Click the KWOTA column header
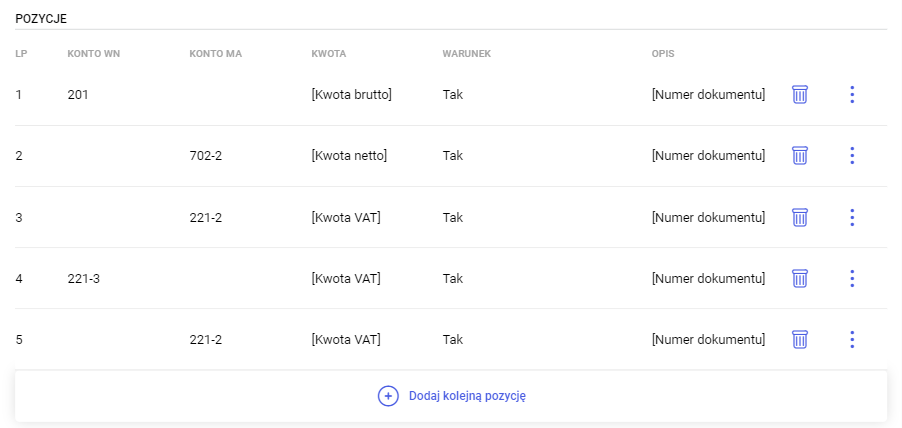This screenshot has width=902, height=428. tap(328, 53)
